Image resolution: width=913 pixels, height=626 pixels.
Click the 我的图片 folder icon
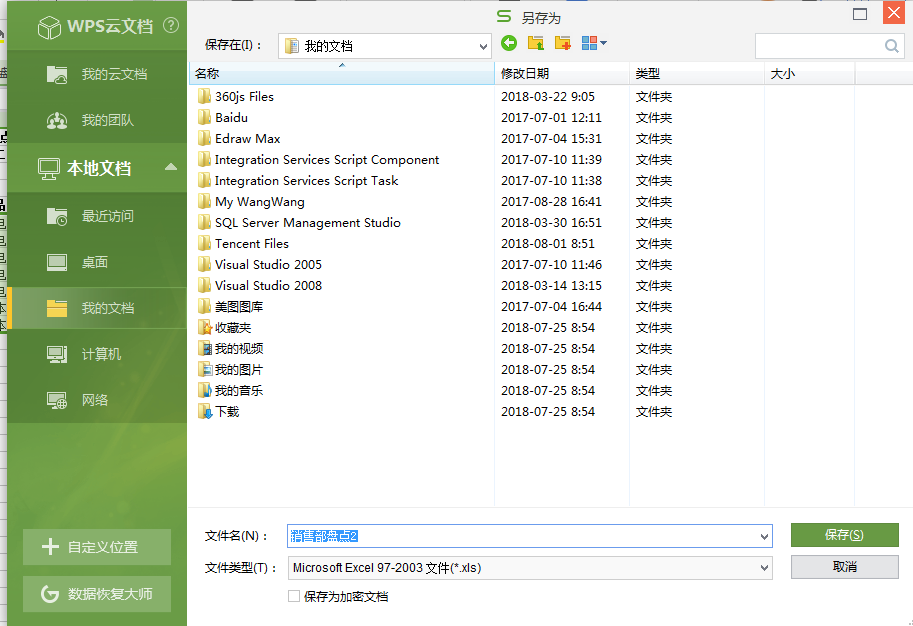coord(204,369)
